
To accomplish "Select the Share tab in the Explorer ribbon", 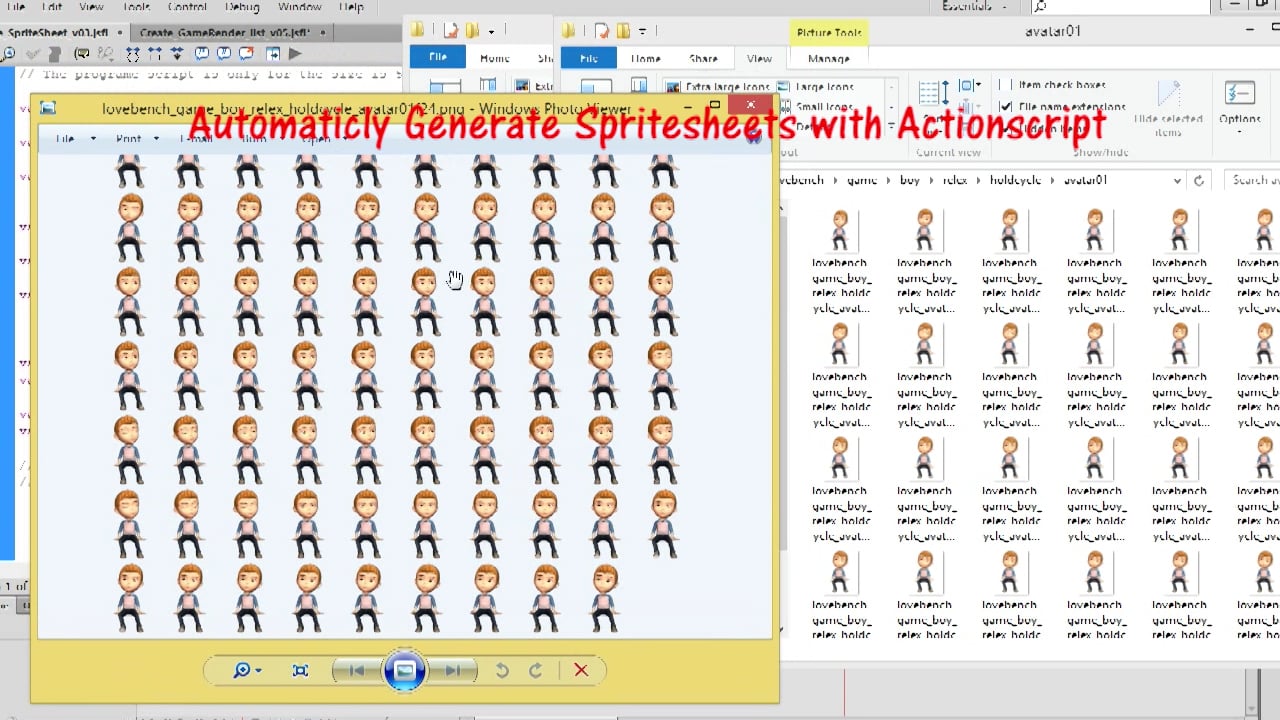I will pyautogui.click(x=703, y=59).
